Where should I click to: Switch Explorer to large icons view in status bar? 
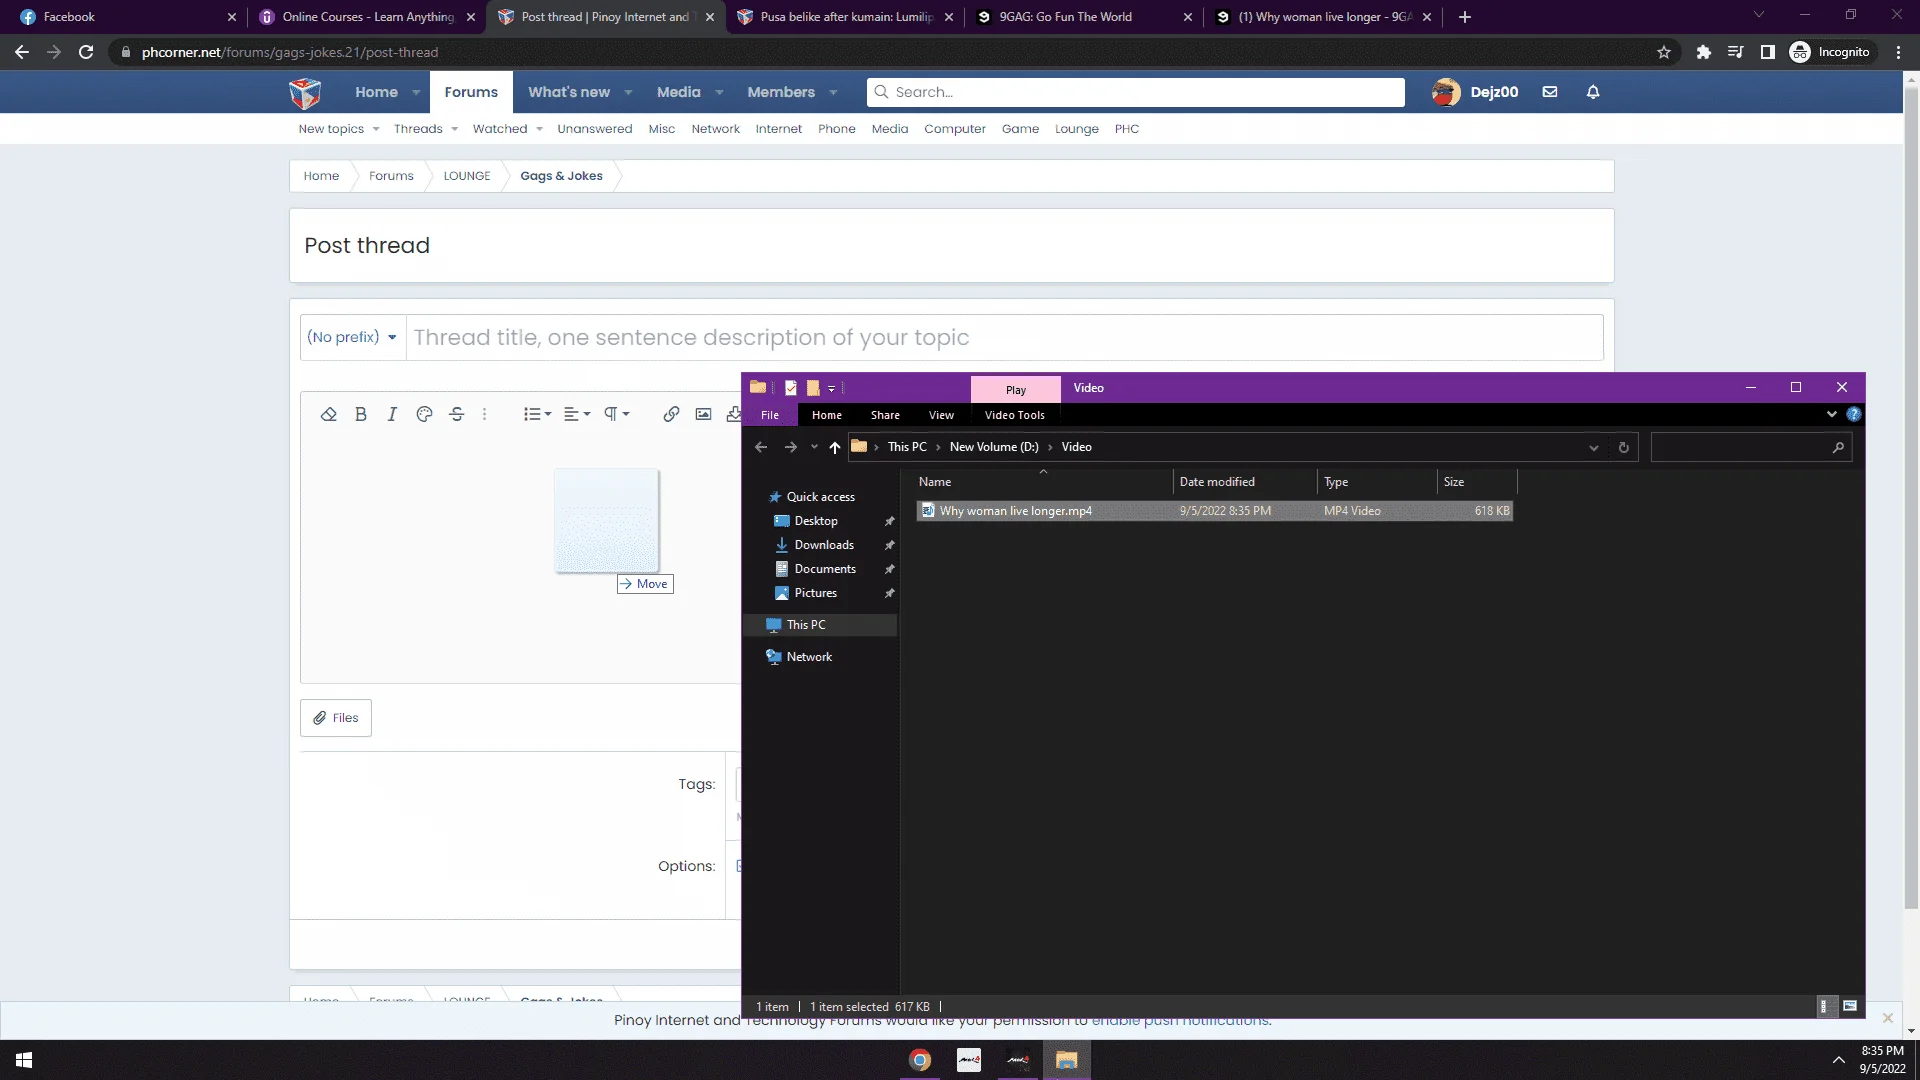click(x=1850, y=1006)
